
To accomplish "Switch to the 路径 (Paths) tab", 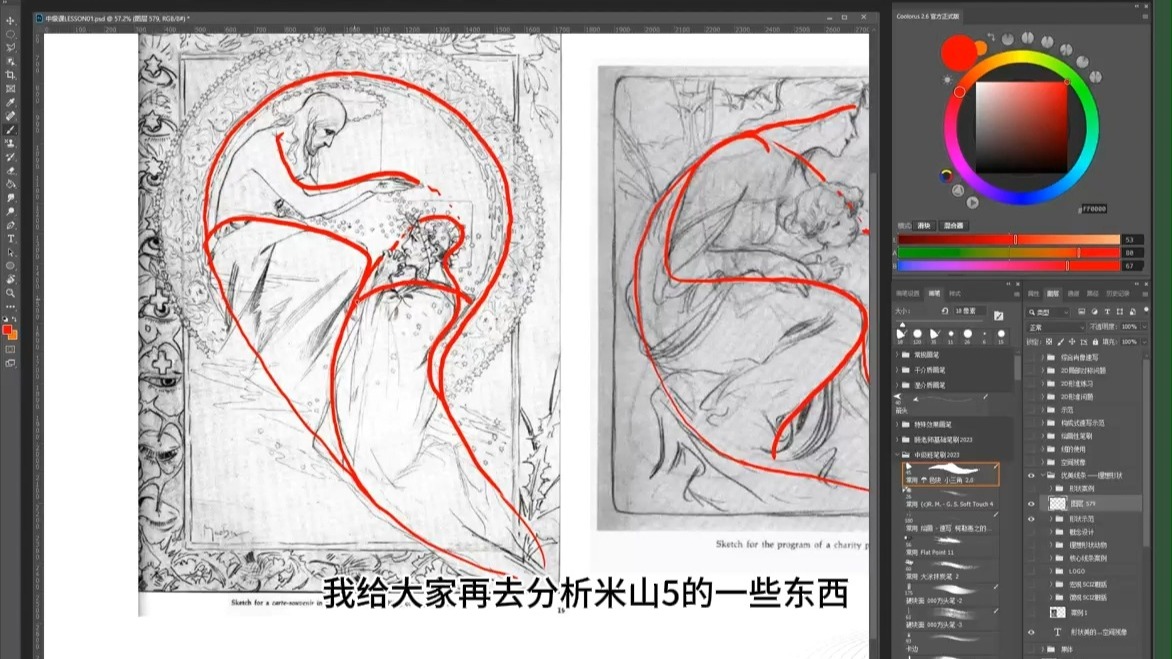I will point(1093,294).
